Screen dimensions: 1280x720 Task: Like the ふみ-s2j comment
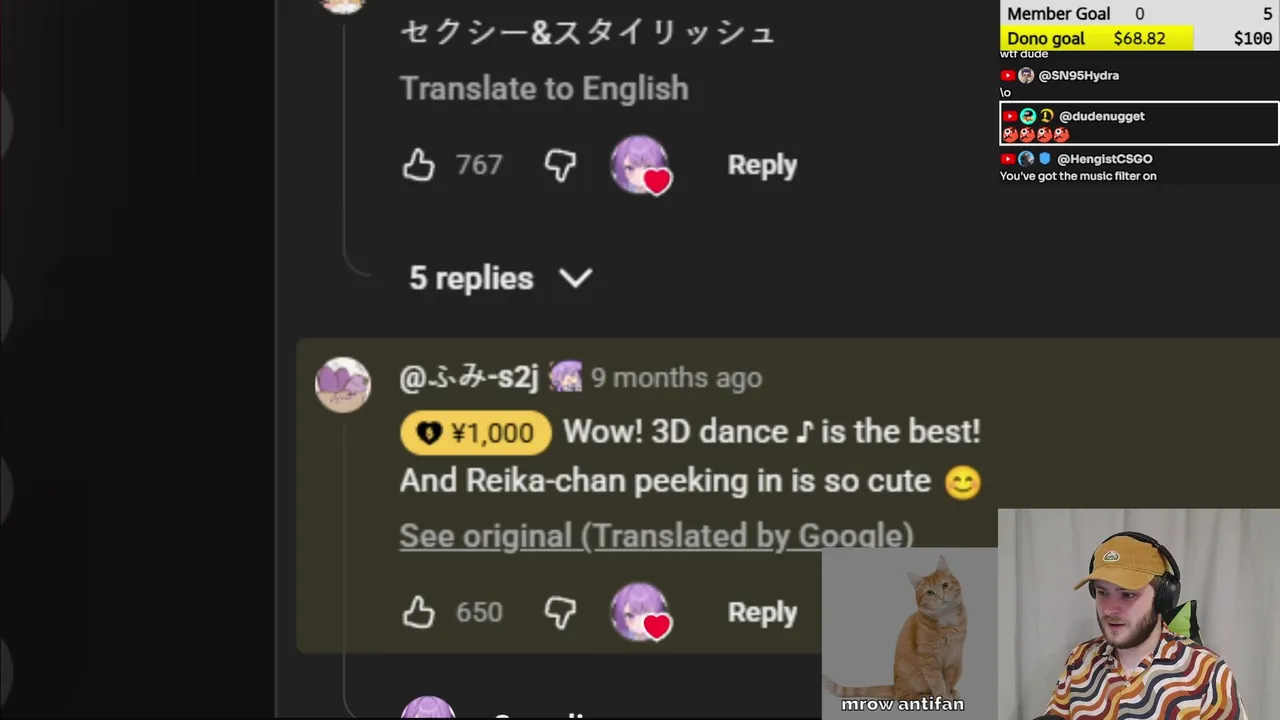[419, 612]
